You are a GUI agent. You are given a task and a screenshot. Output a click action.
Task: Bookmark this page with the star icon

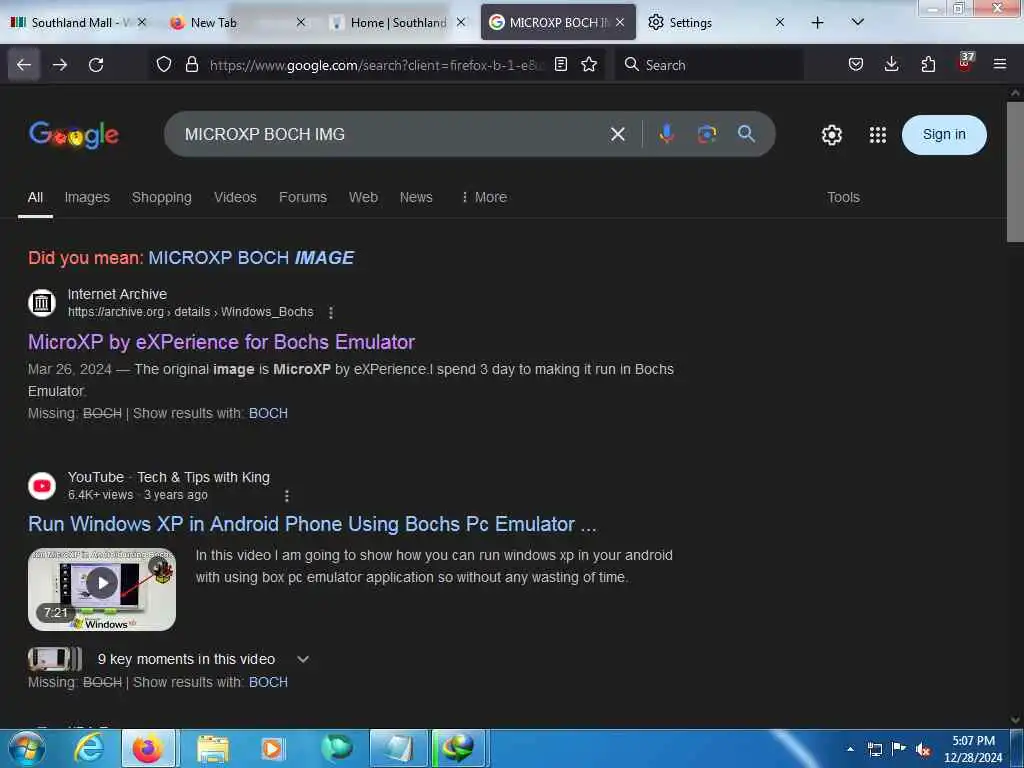(589, 64)
